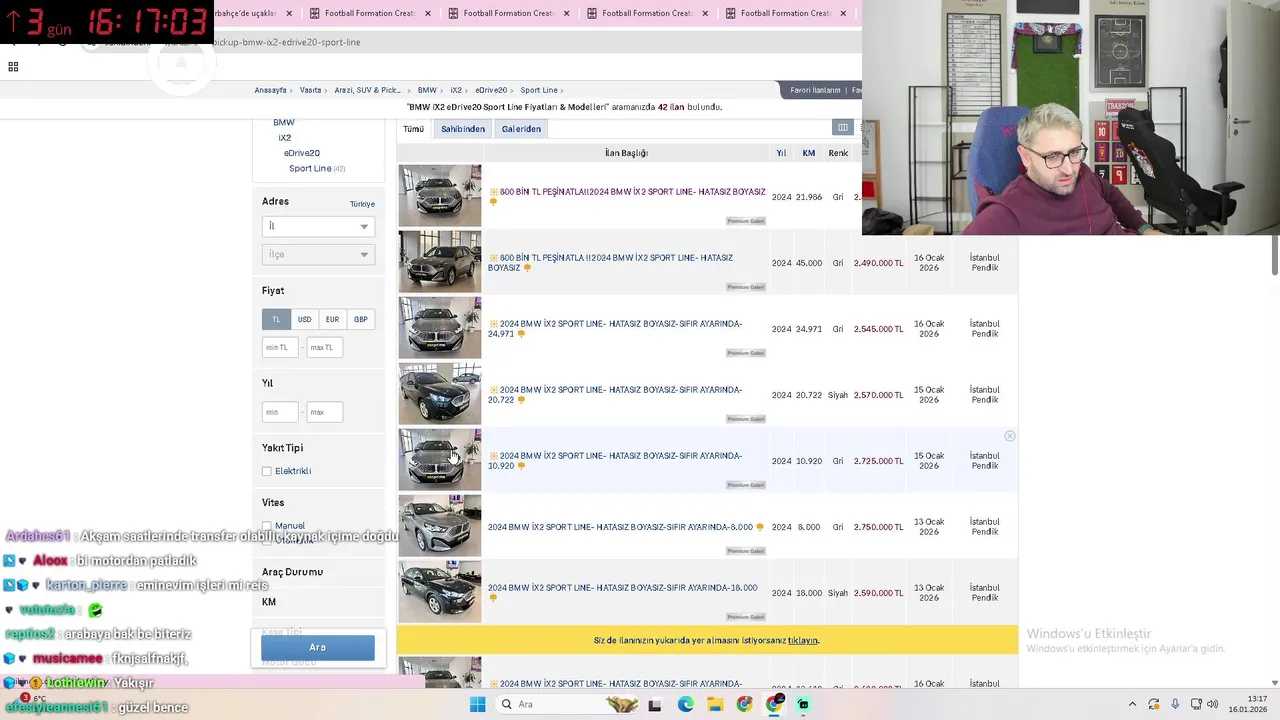
Task: Open the browser apps grid icon
Action: 13,66
